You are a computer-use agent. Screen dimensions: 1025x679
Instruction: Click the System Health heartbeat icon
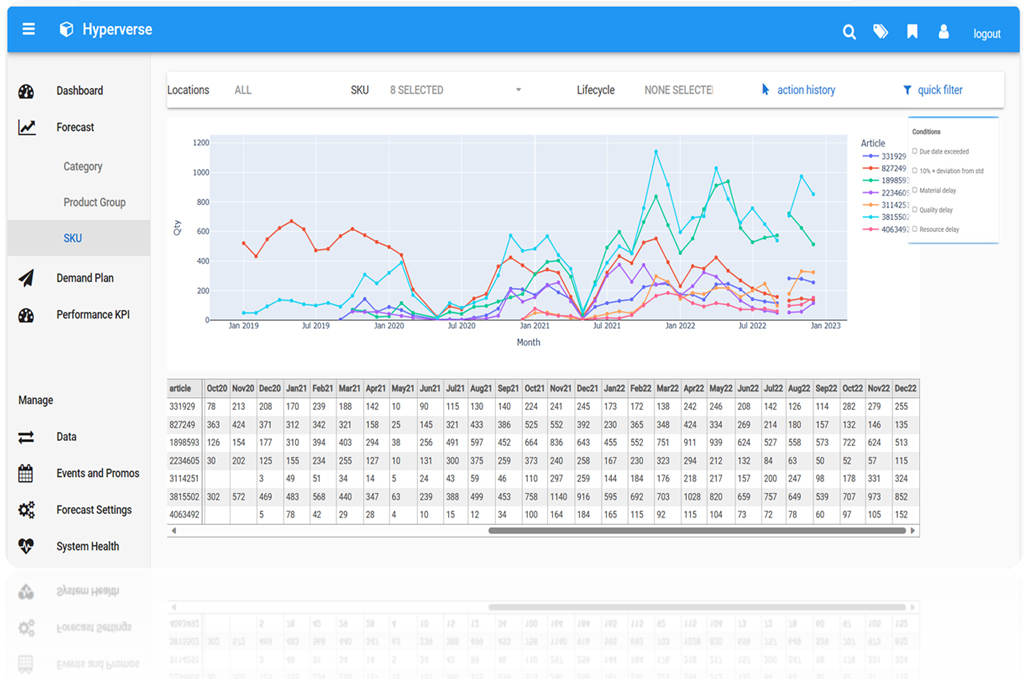pos(26,546)
